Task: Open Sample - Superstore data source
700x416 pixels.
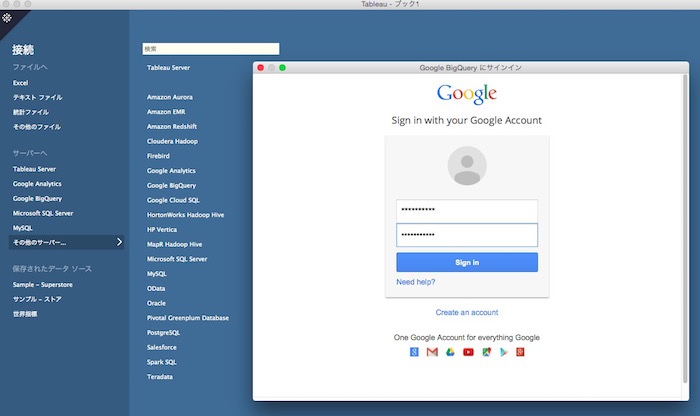Action: click(x=42, y=285)
